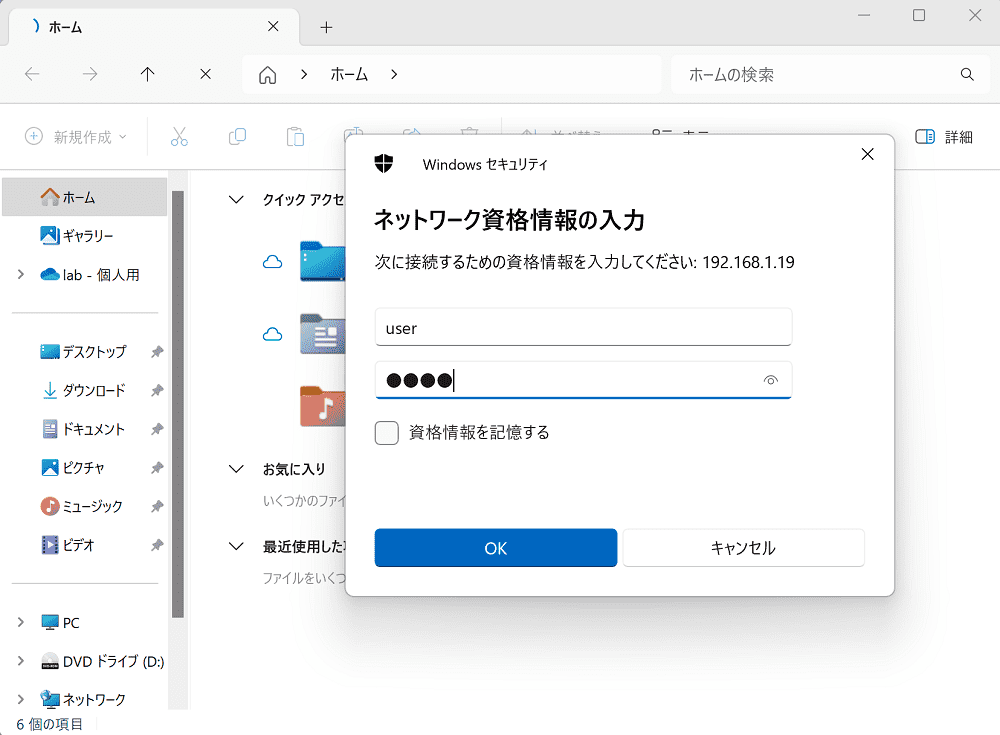The height and width of the screenshot is (735, 1000).
Task: Close the Windows セキュリティ dialog
Action: click(867, 154)
